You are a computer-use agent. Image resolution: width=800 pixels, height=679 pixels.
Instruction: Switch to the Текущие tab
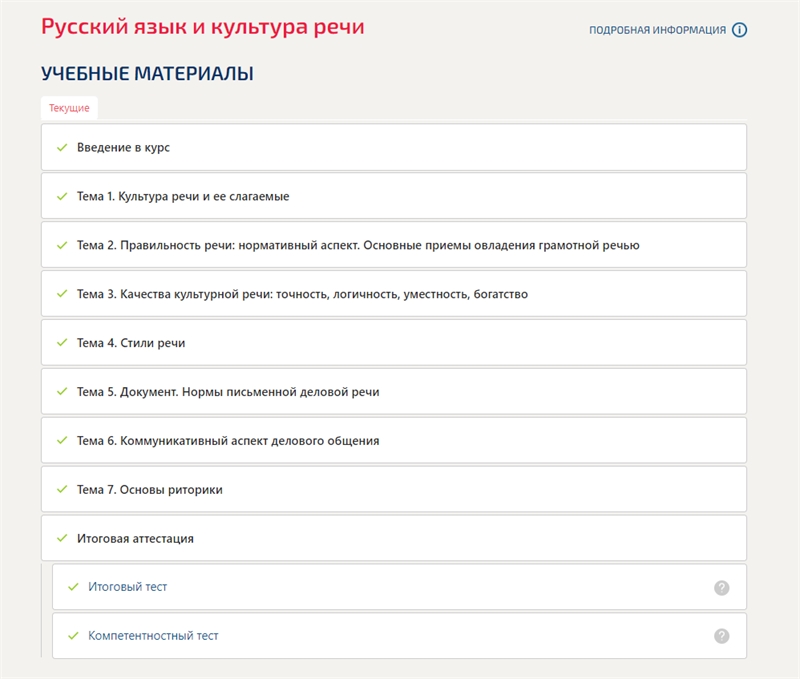69,108
